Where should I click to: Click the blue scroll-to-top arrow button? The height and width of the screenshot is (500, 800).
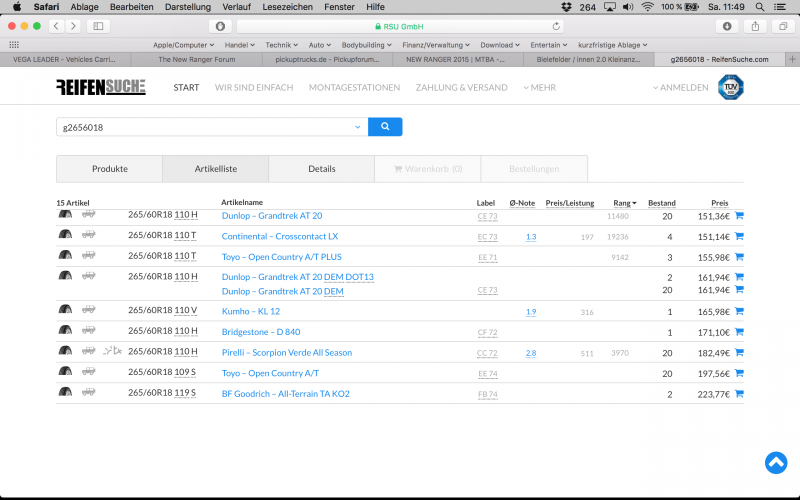click(x=776, y=463)
